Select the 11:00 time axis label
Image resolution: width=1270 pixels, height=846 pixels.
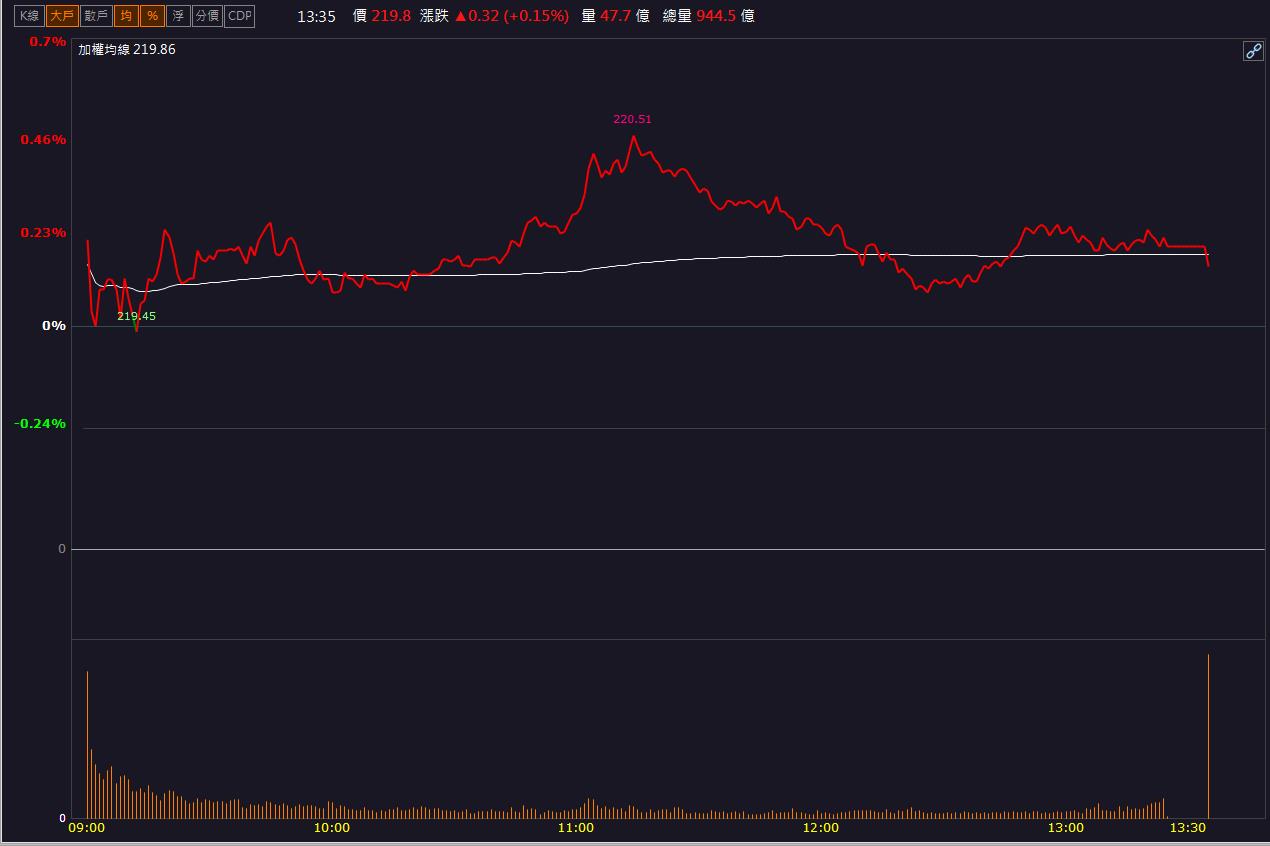[x=576, y=828]
